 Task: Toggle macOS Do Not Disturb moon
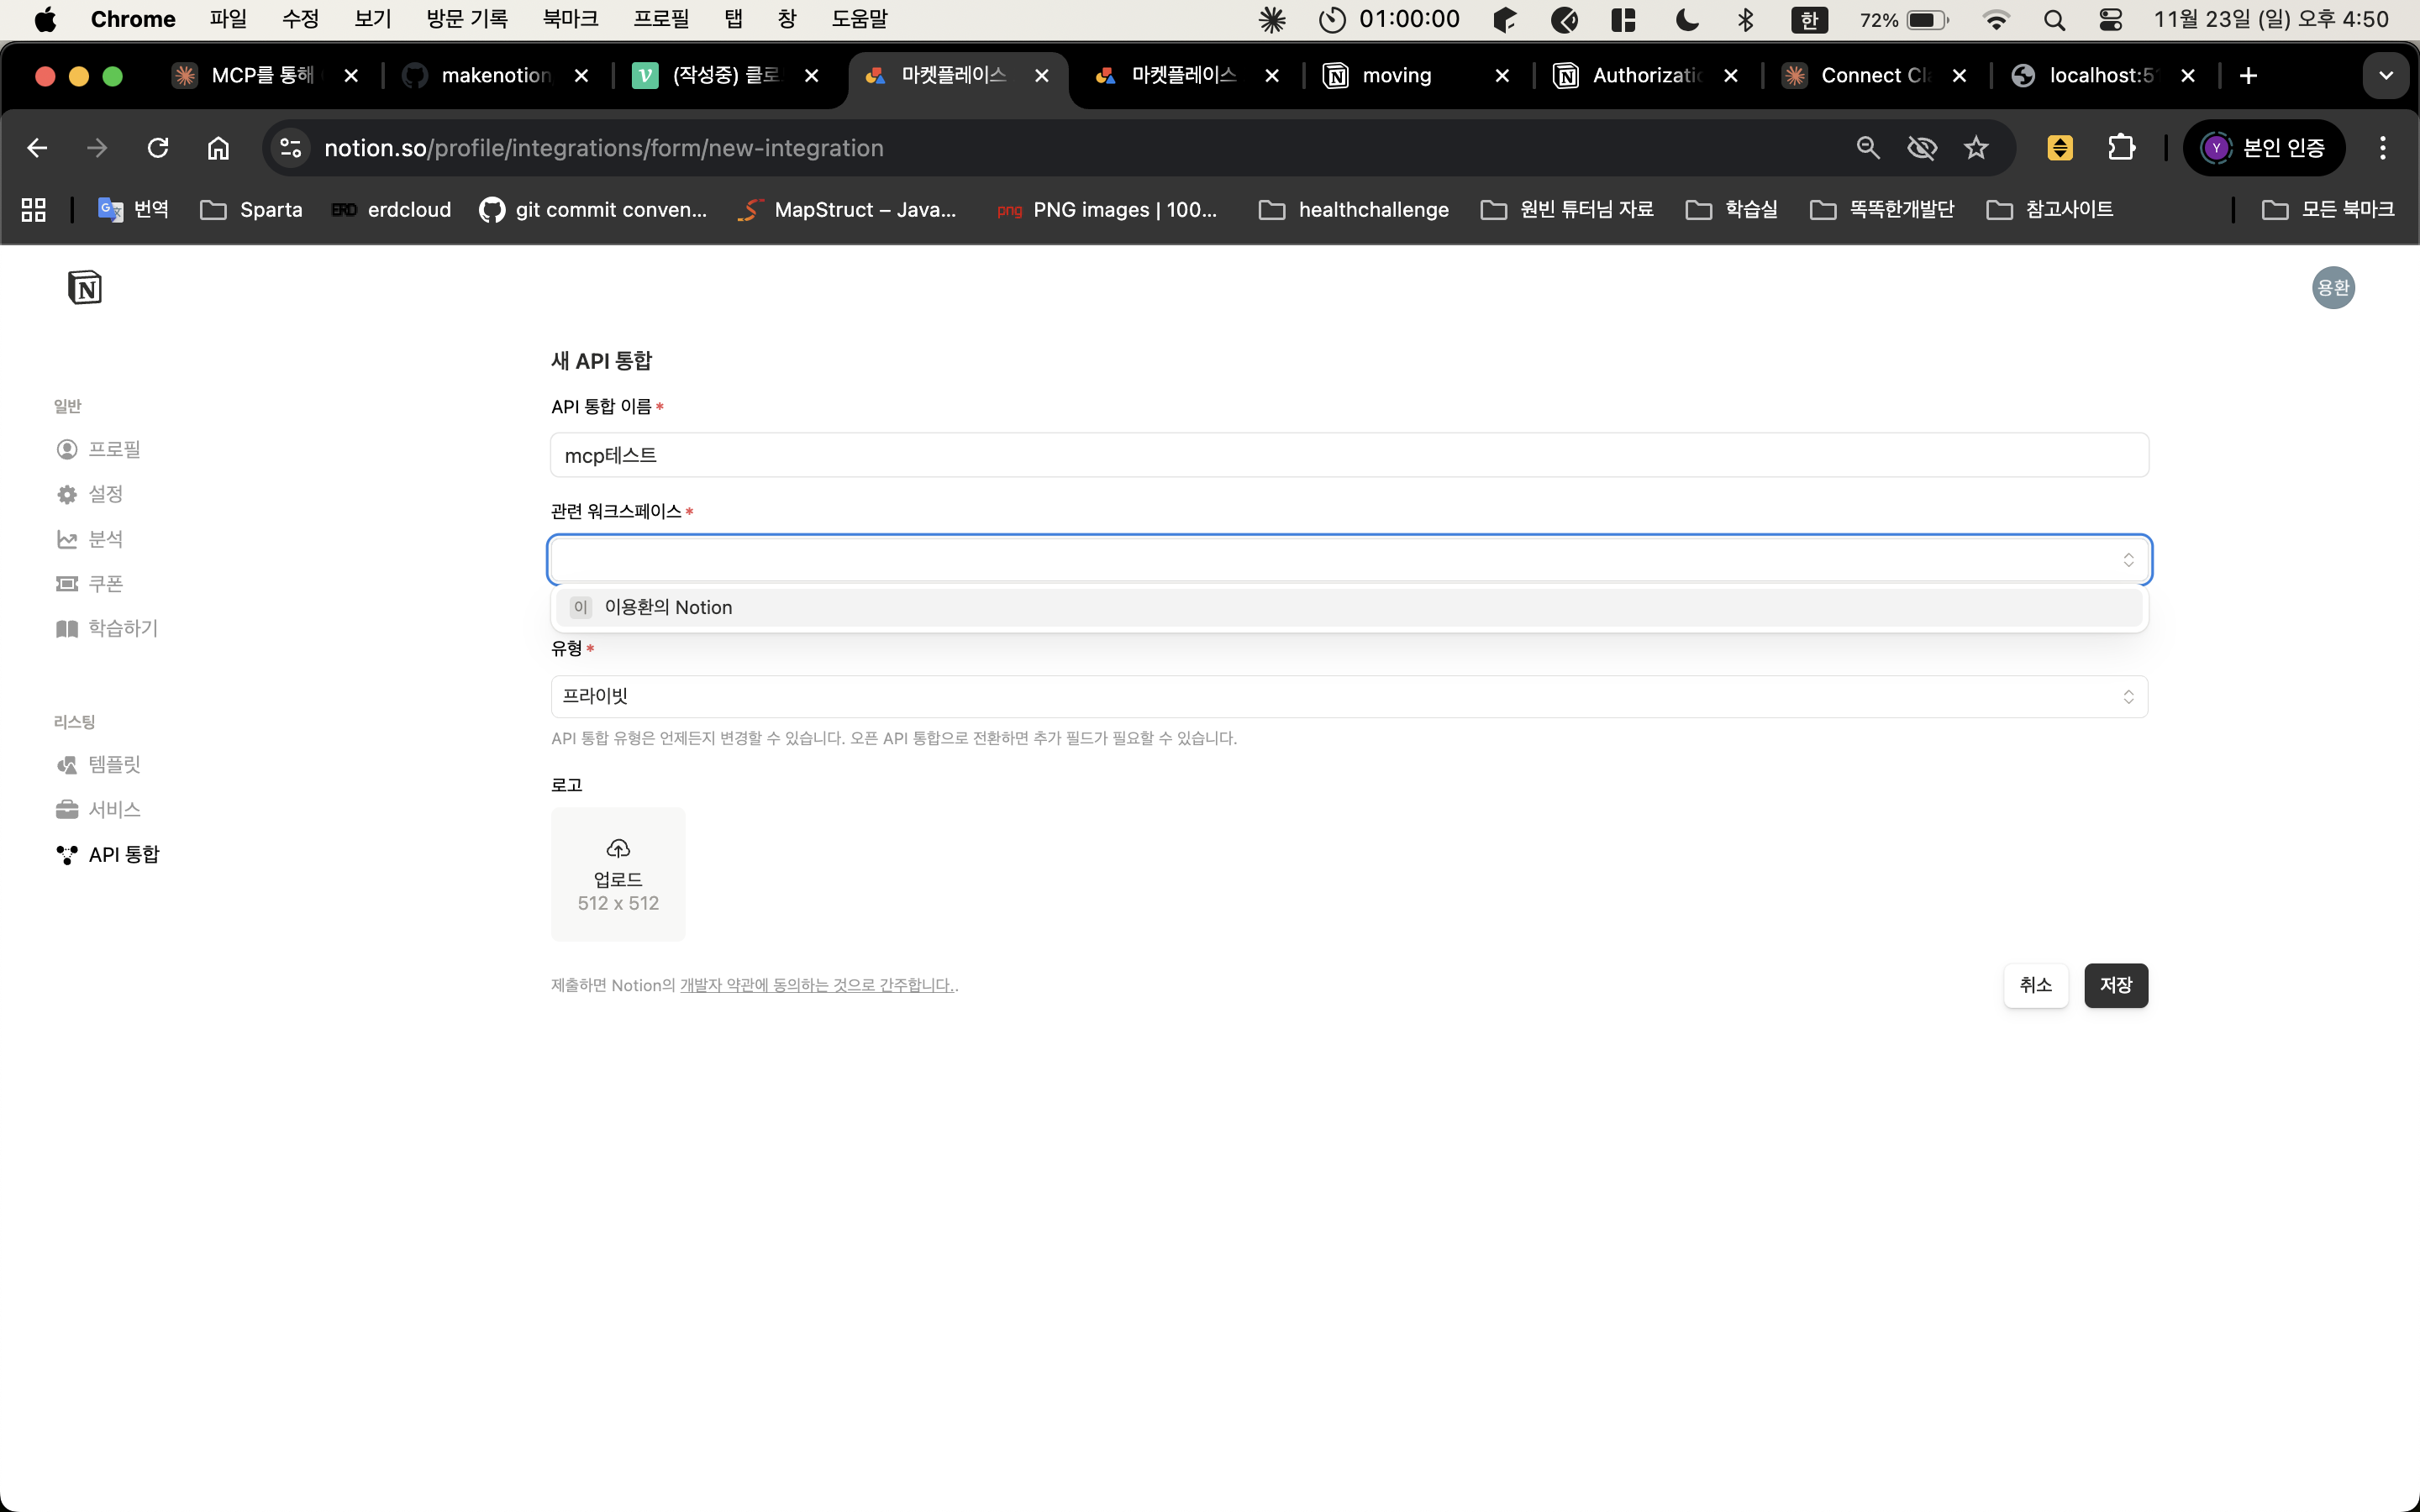[x=1687, y=19]
